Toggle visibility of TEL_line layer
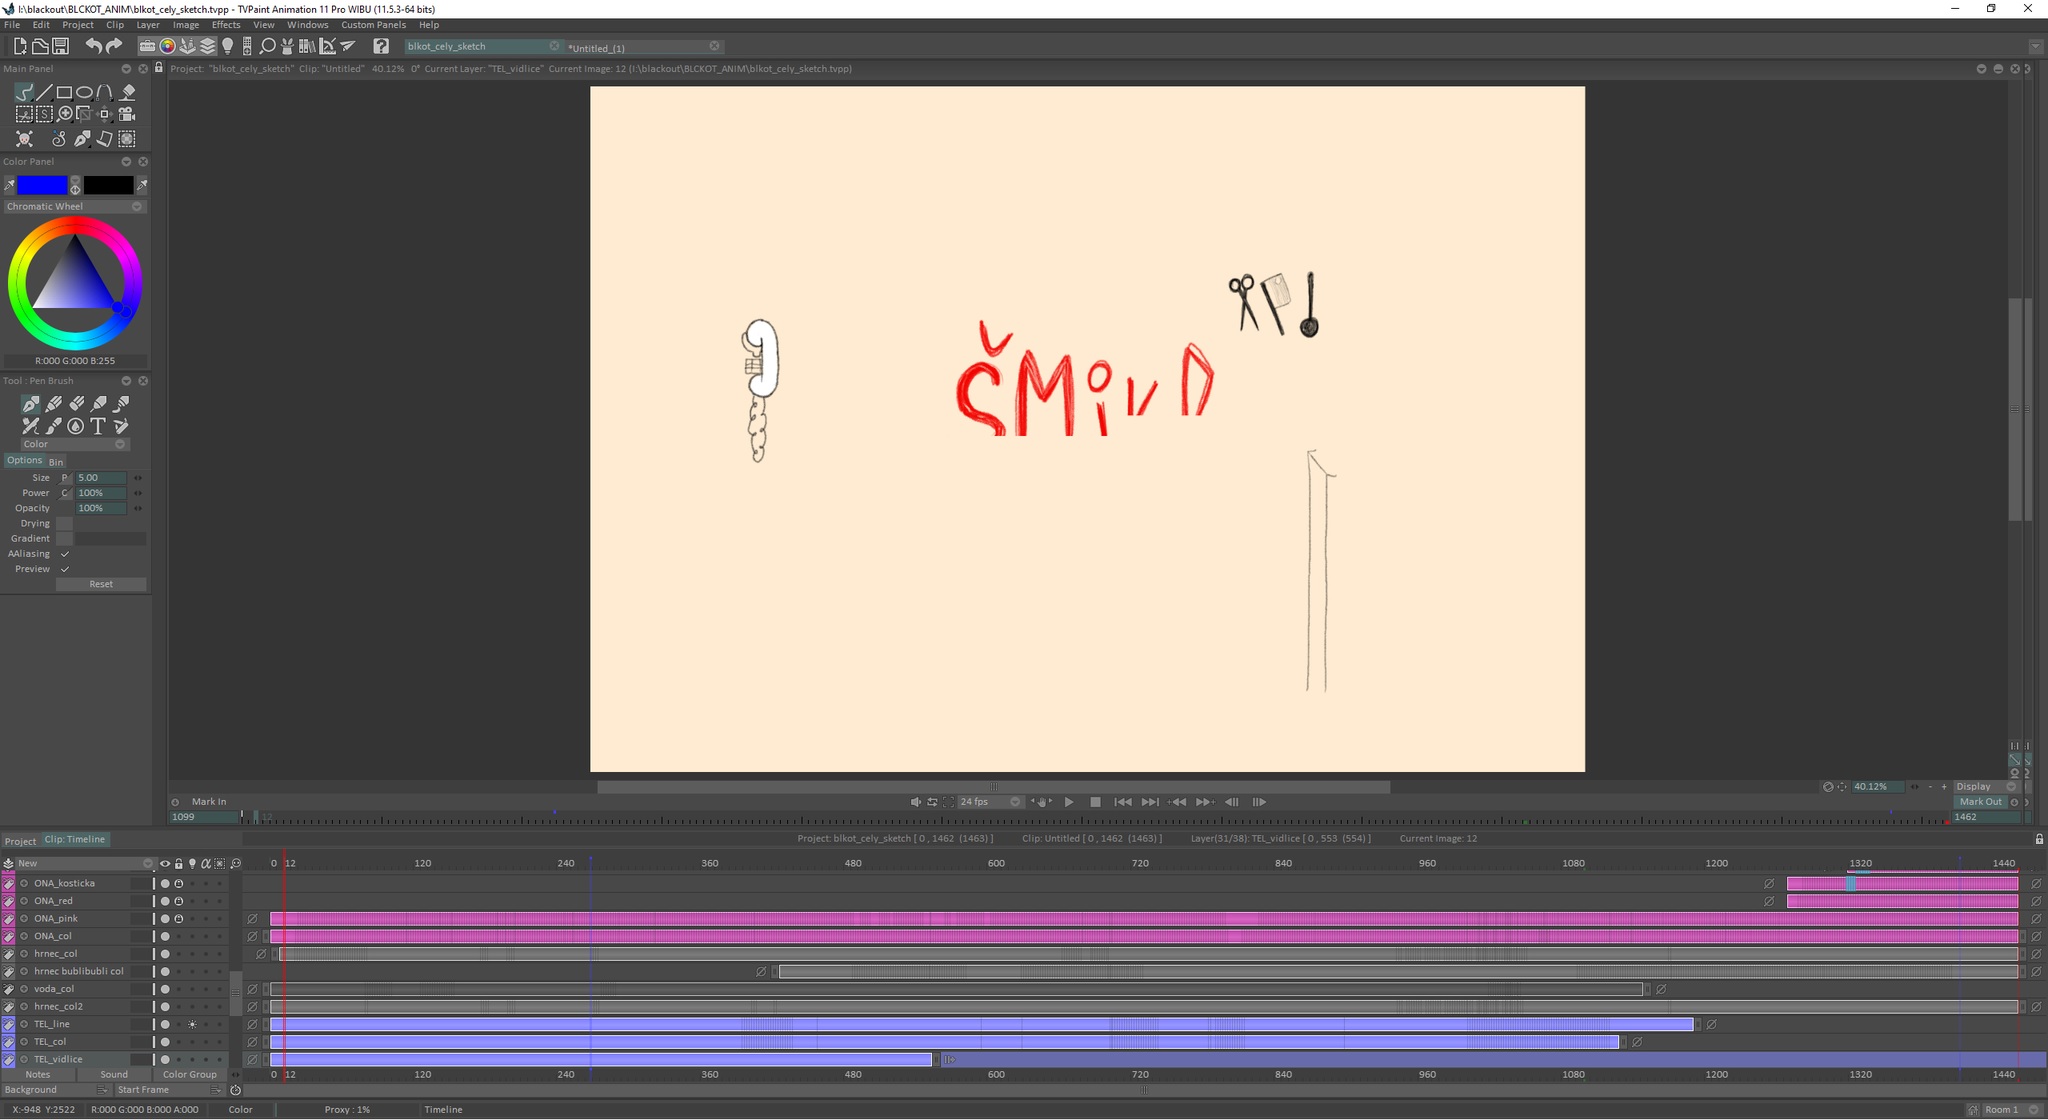This screenshot has width=2048, height=1120. (x=165, y=1025)
